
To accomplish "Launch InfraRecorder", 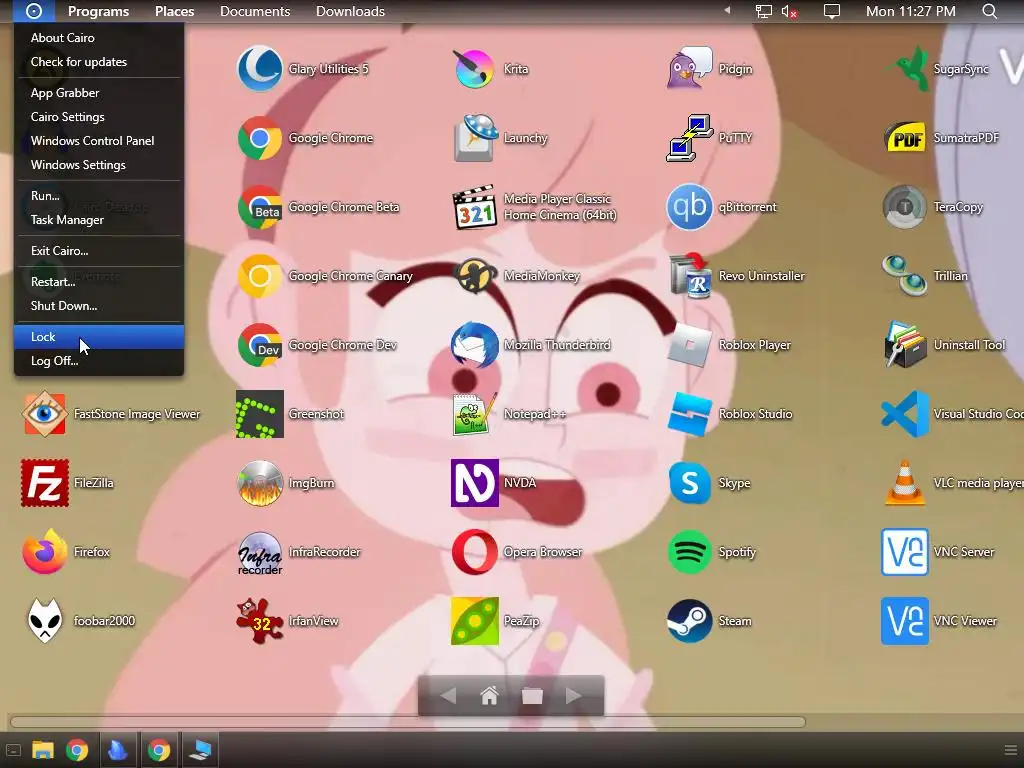I will coord(260,552).
